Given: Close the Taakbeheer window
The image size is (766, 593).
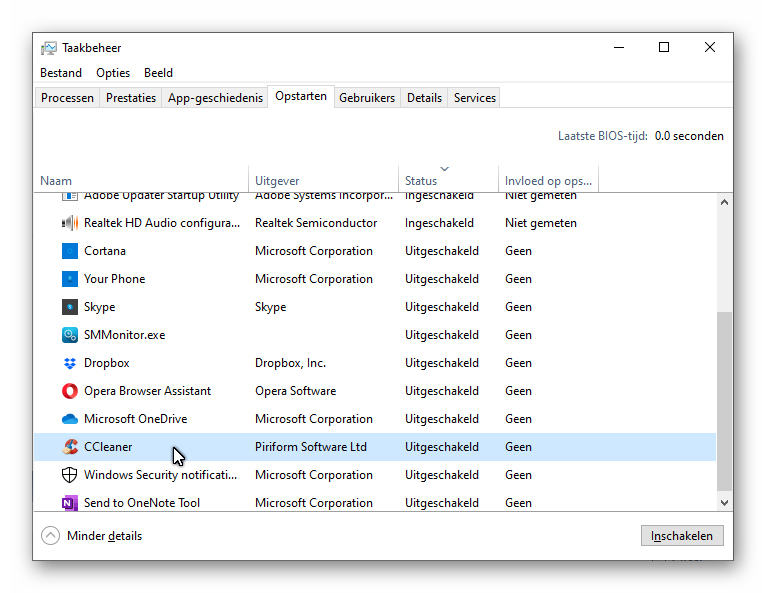Looking at the screenshot, I should pos(710,47).
